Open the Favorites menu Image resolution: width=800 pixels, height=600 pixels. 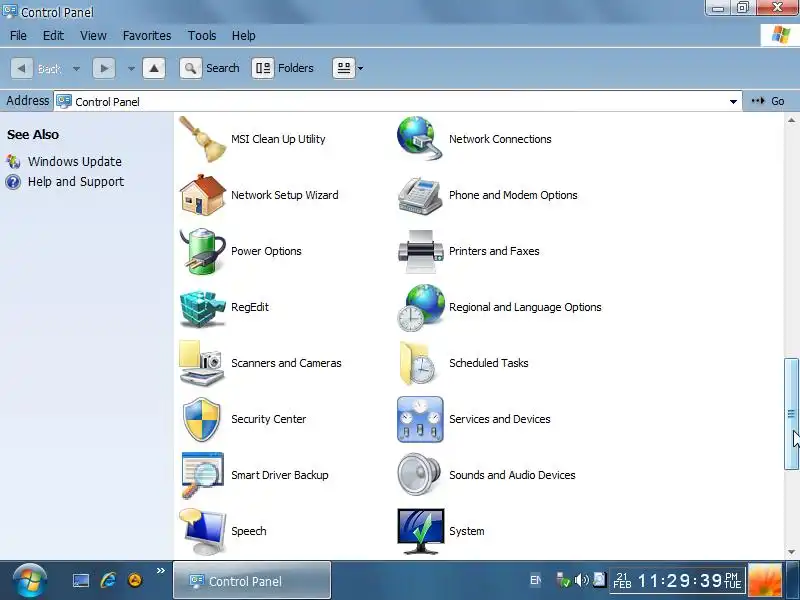(147, 36)
